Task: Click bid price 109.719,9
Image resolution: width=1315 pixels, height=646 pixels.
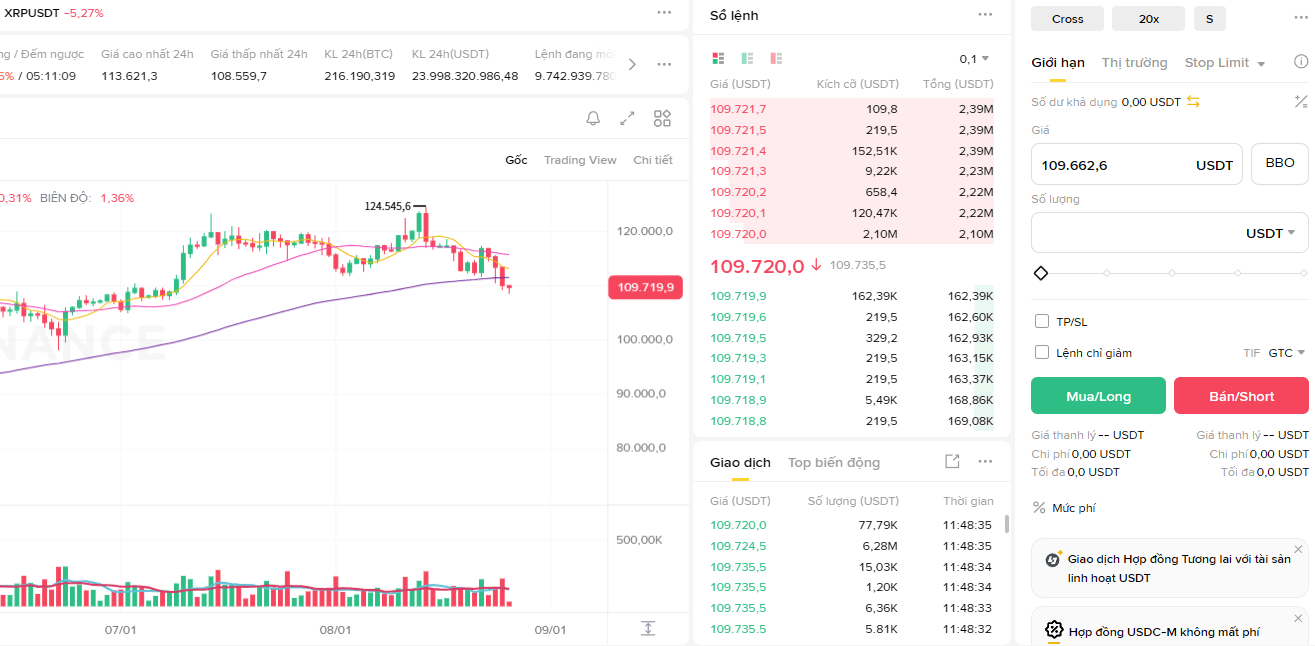Action: pyautogui.click(x=738, y=296)
